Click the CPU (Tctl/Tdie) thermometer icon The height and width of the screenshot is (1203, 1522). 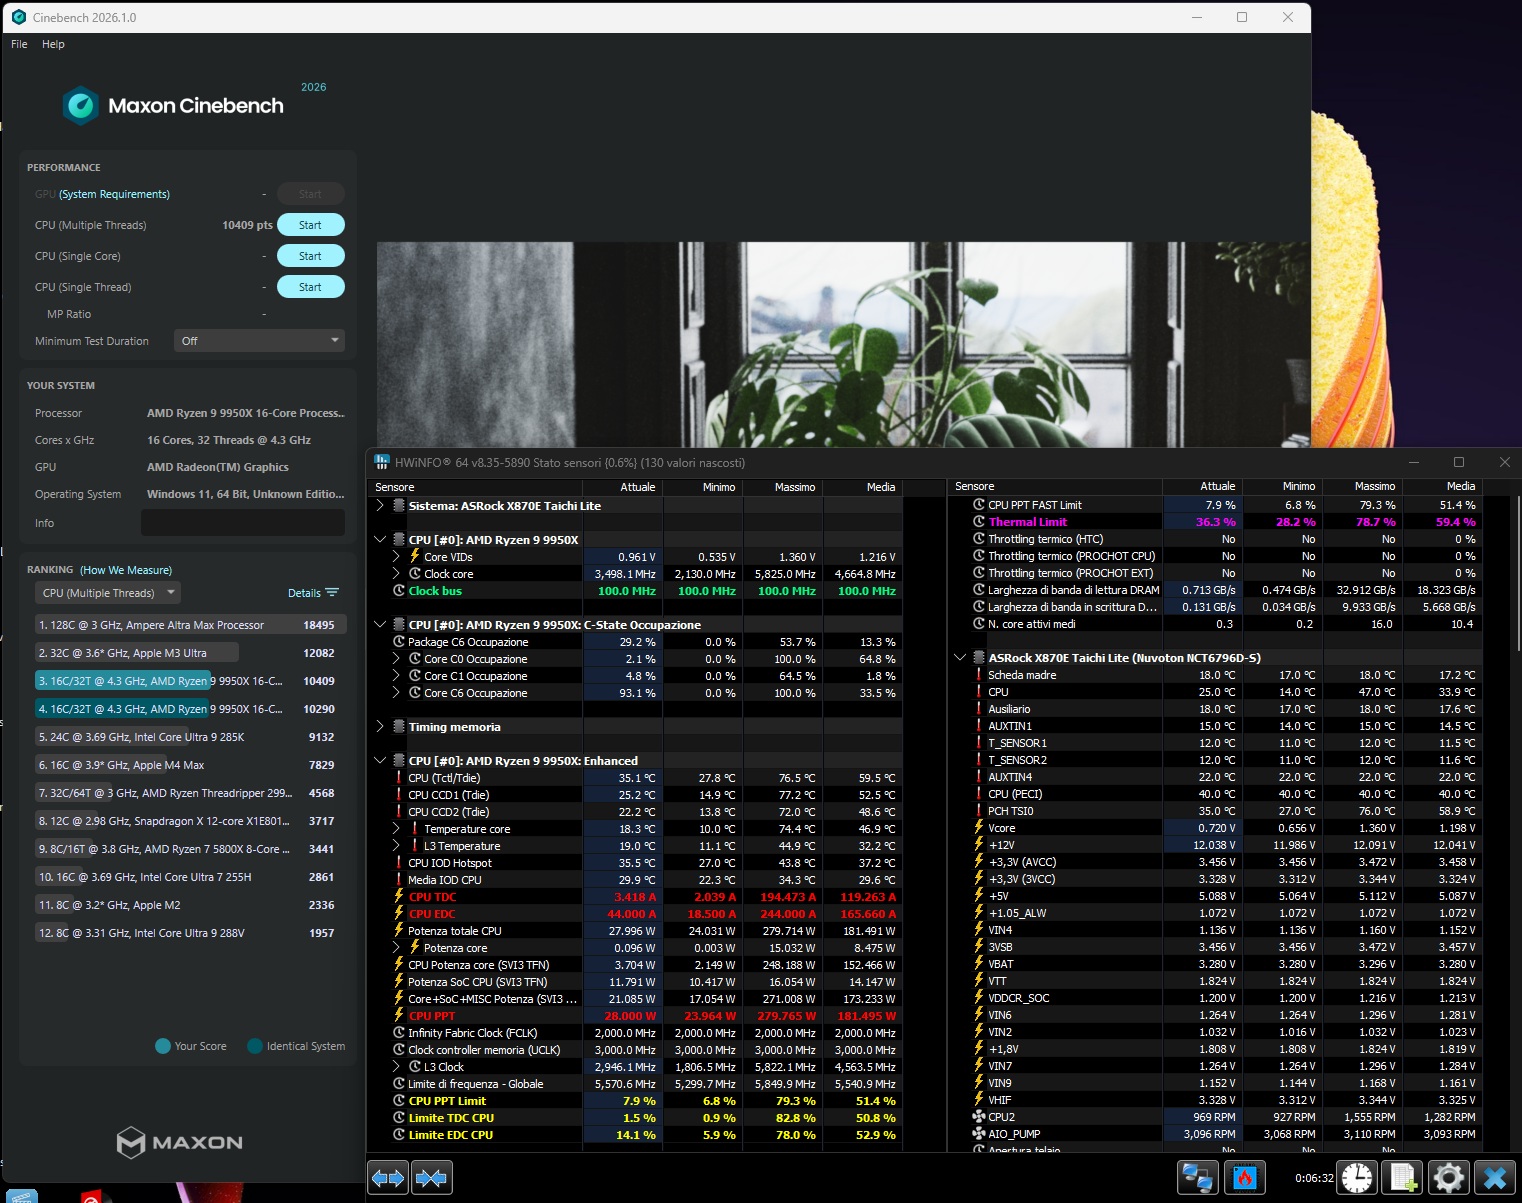pos(399,778)
